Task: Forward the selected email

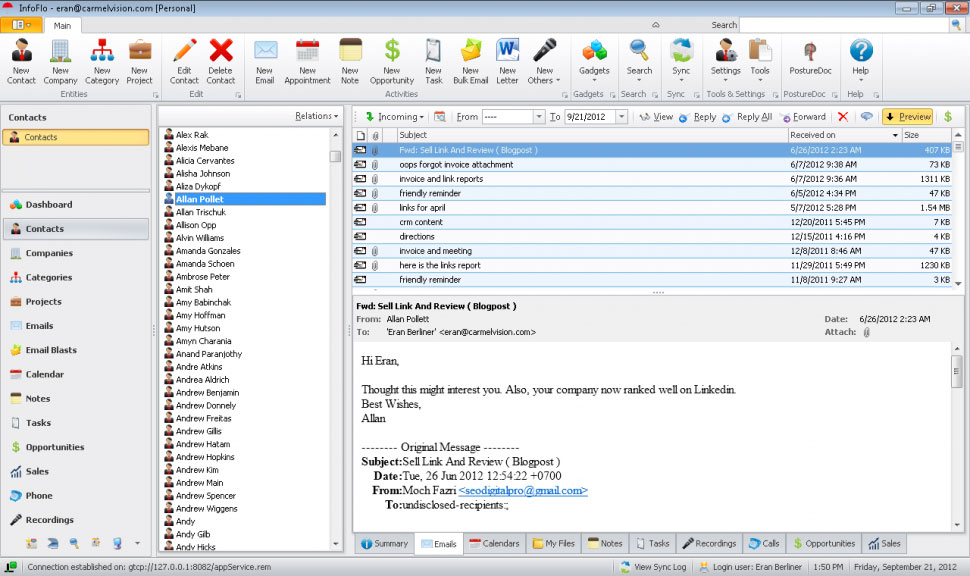Action: [803, 116]
